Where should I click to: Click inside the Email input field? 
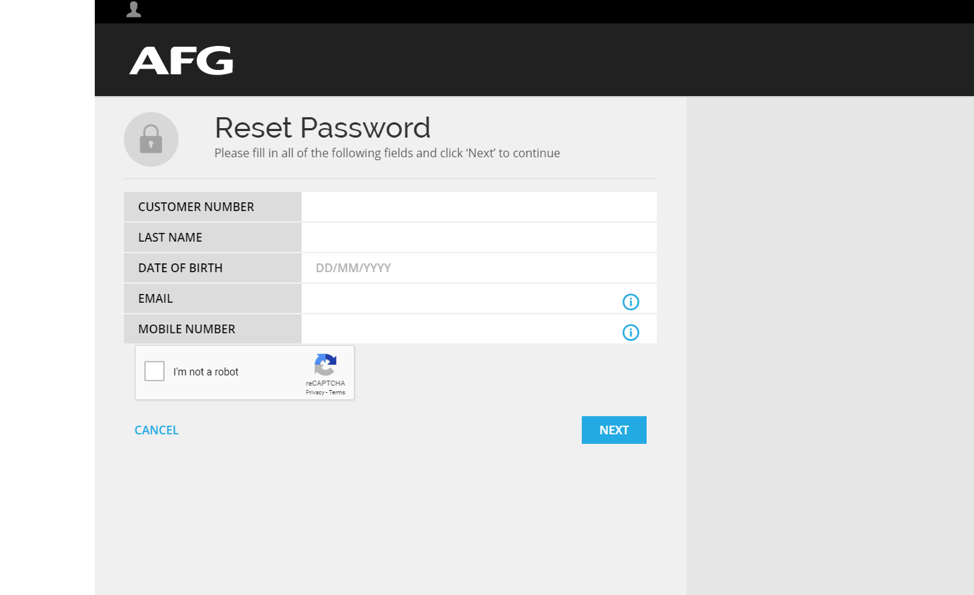460,299
